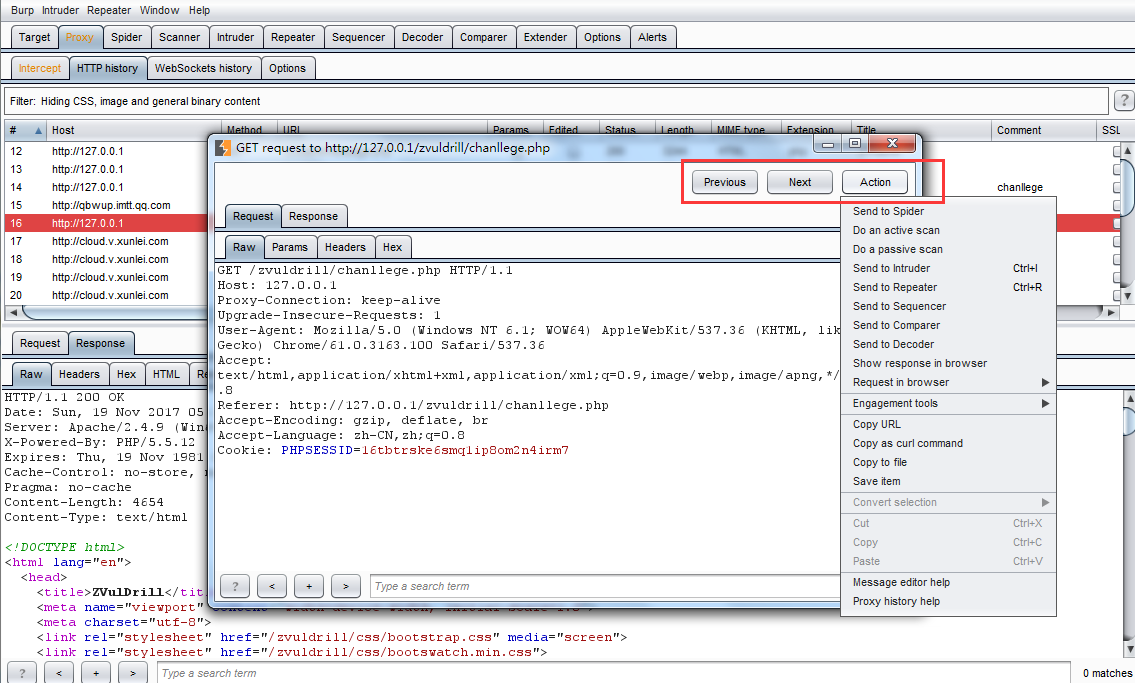Click previous match button in popup search bar
This screenshot has height=683, width=1135.
pyautogui.click(x=272, y=586)
